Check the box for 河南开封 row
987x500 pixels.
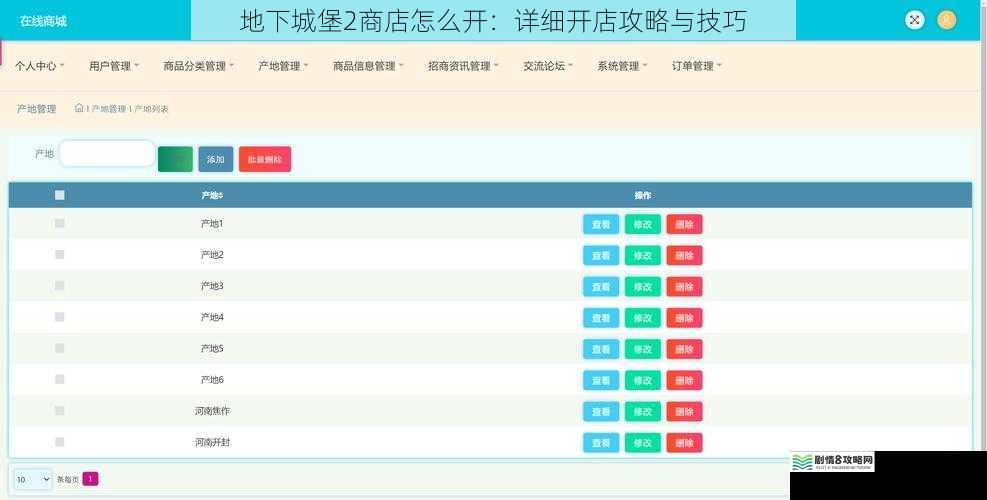point(60,442)
